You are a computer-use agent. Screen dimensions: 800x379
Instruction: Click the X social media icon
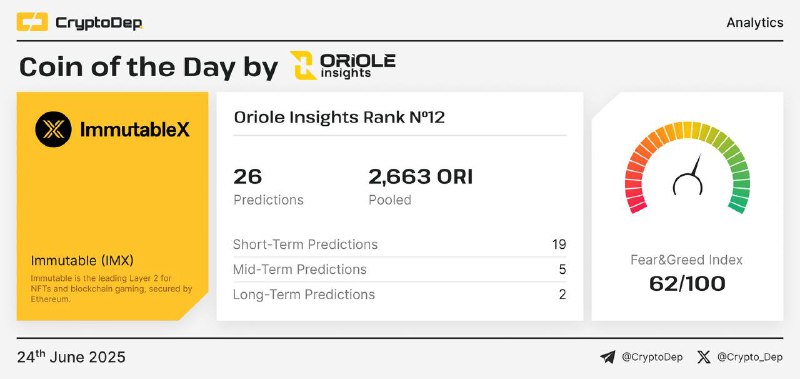(704, 358)
